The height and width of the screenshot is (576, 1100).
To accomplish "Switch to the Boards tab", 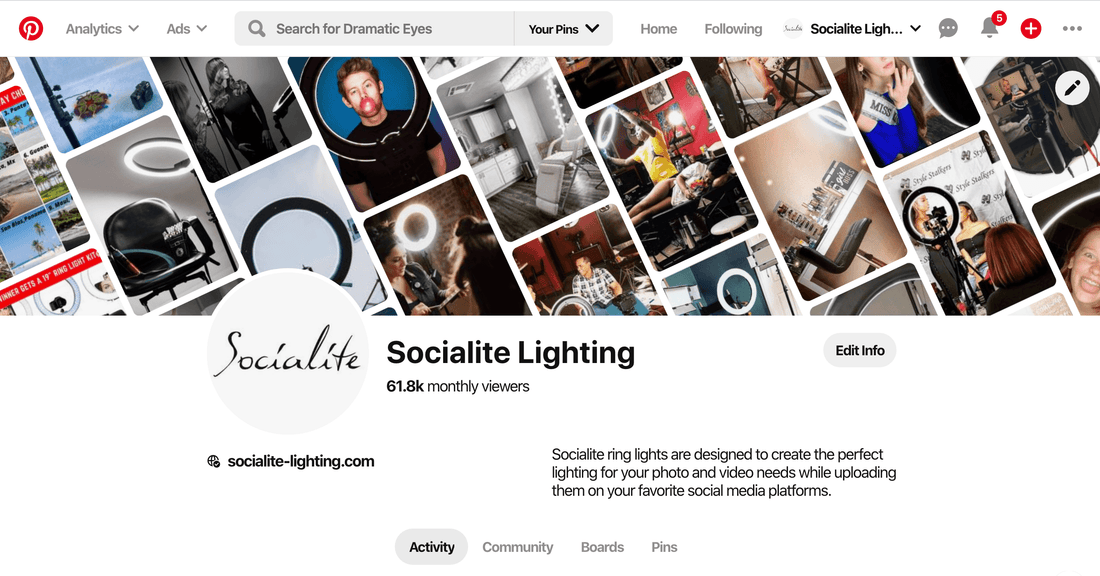I will [x=602, y=547].
